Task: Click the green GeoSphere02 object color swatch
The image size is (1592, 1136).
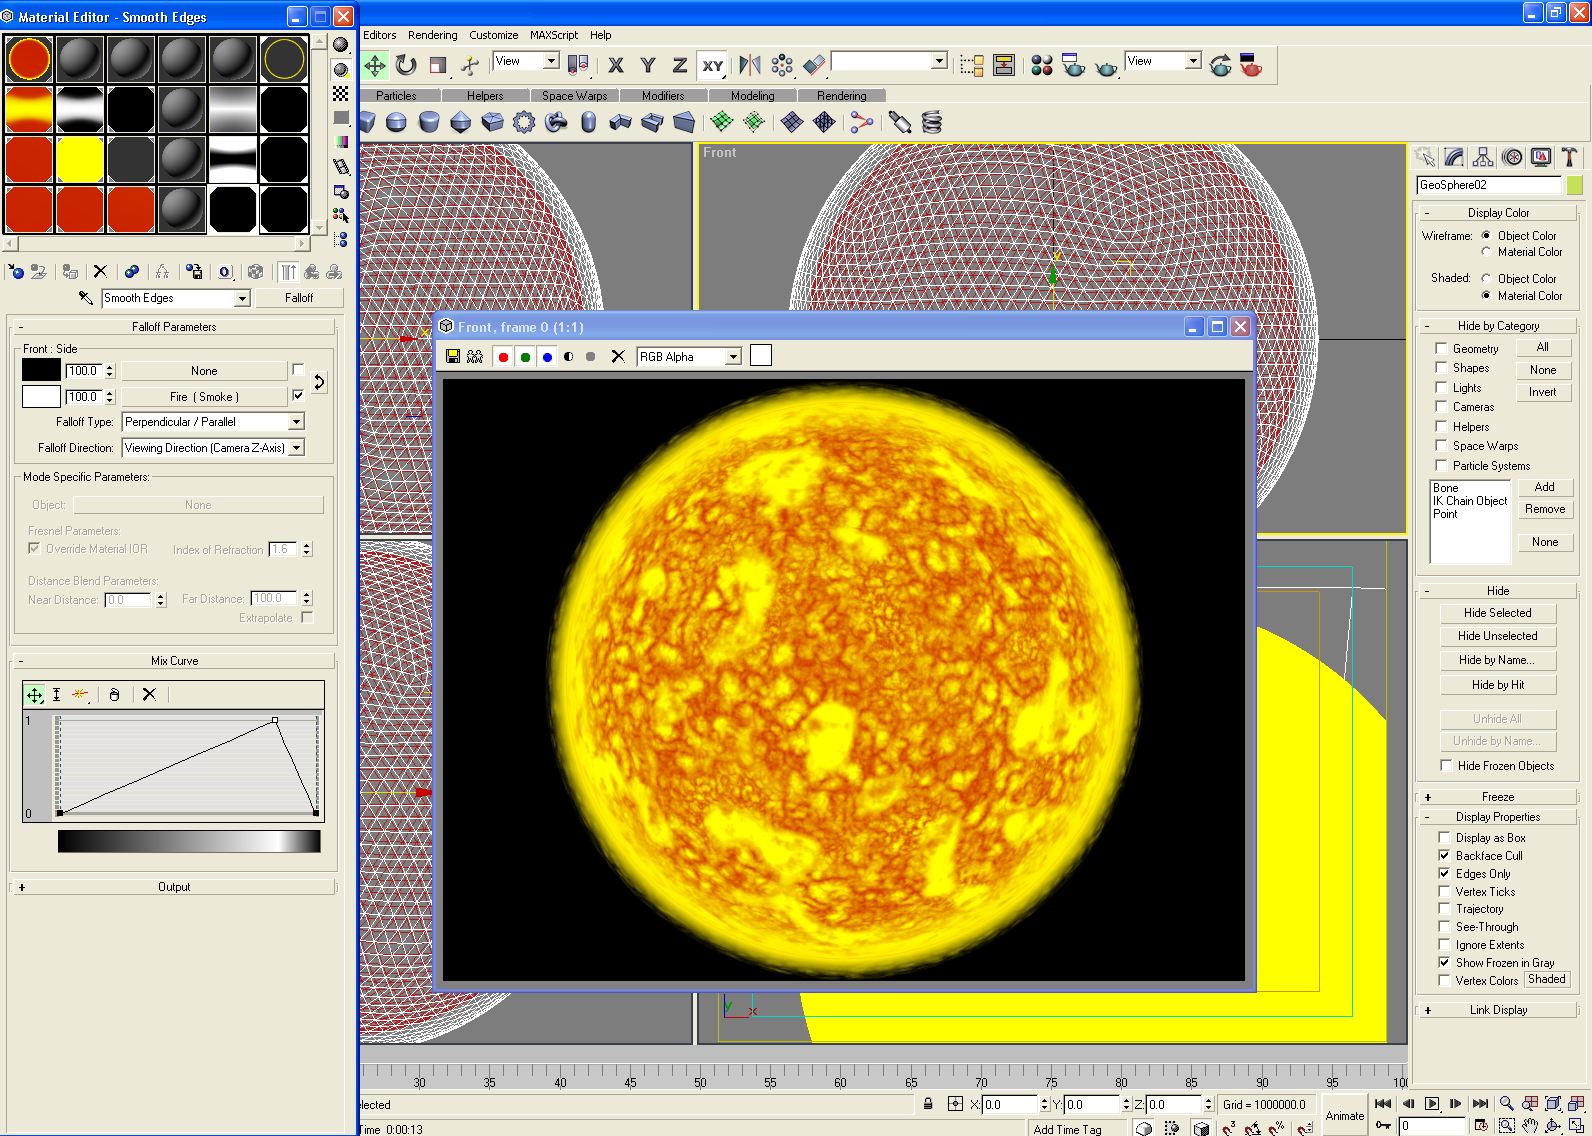Action: point(1575,185)
